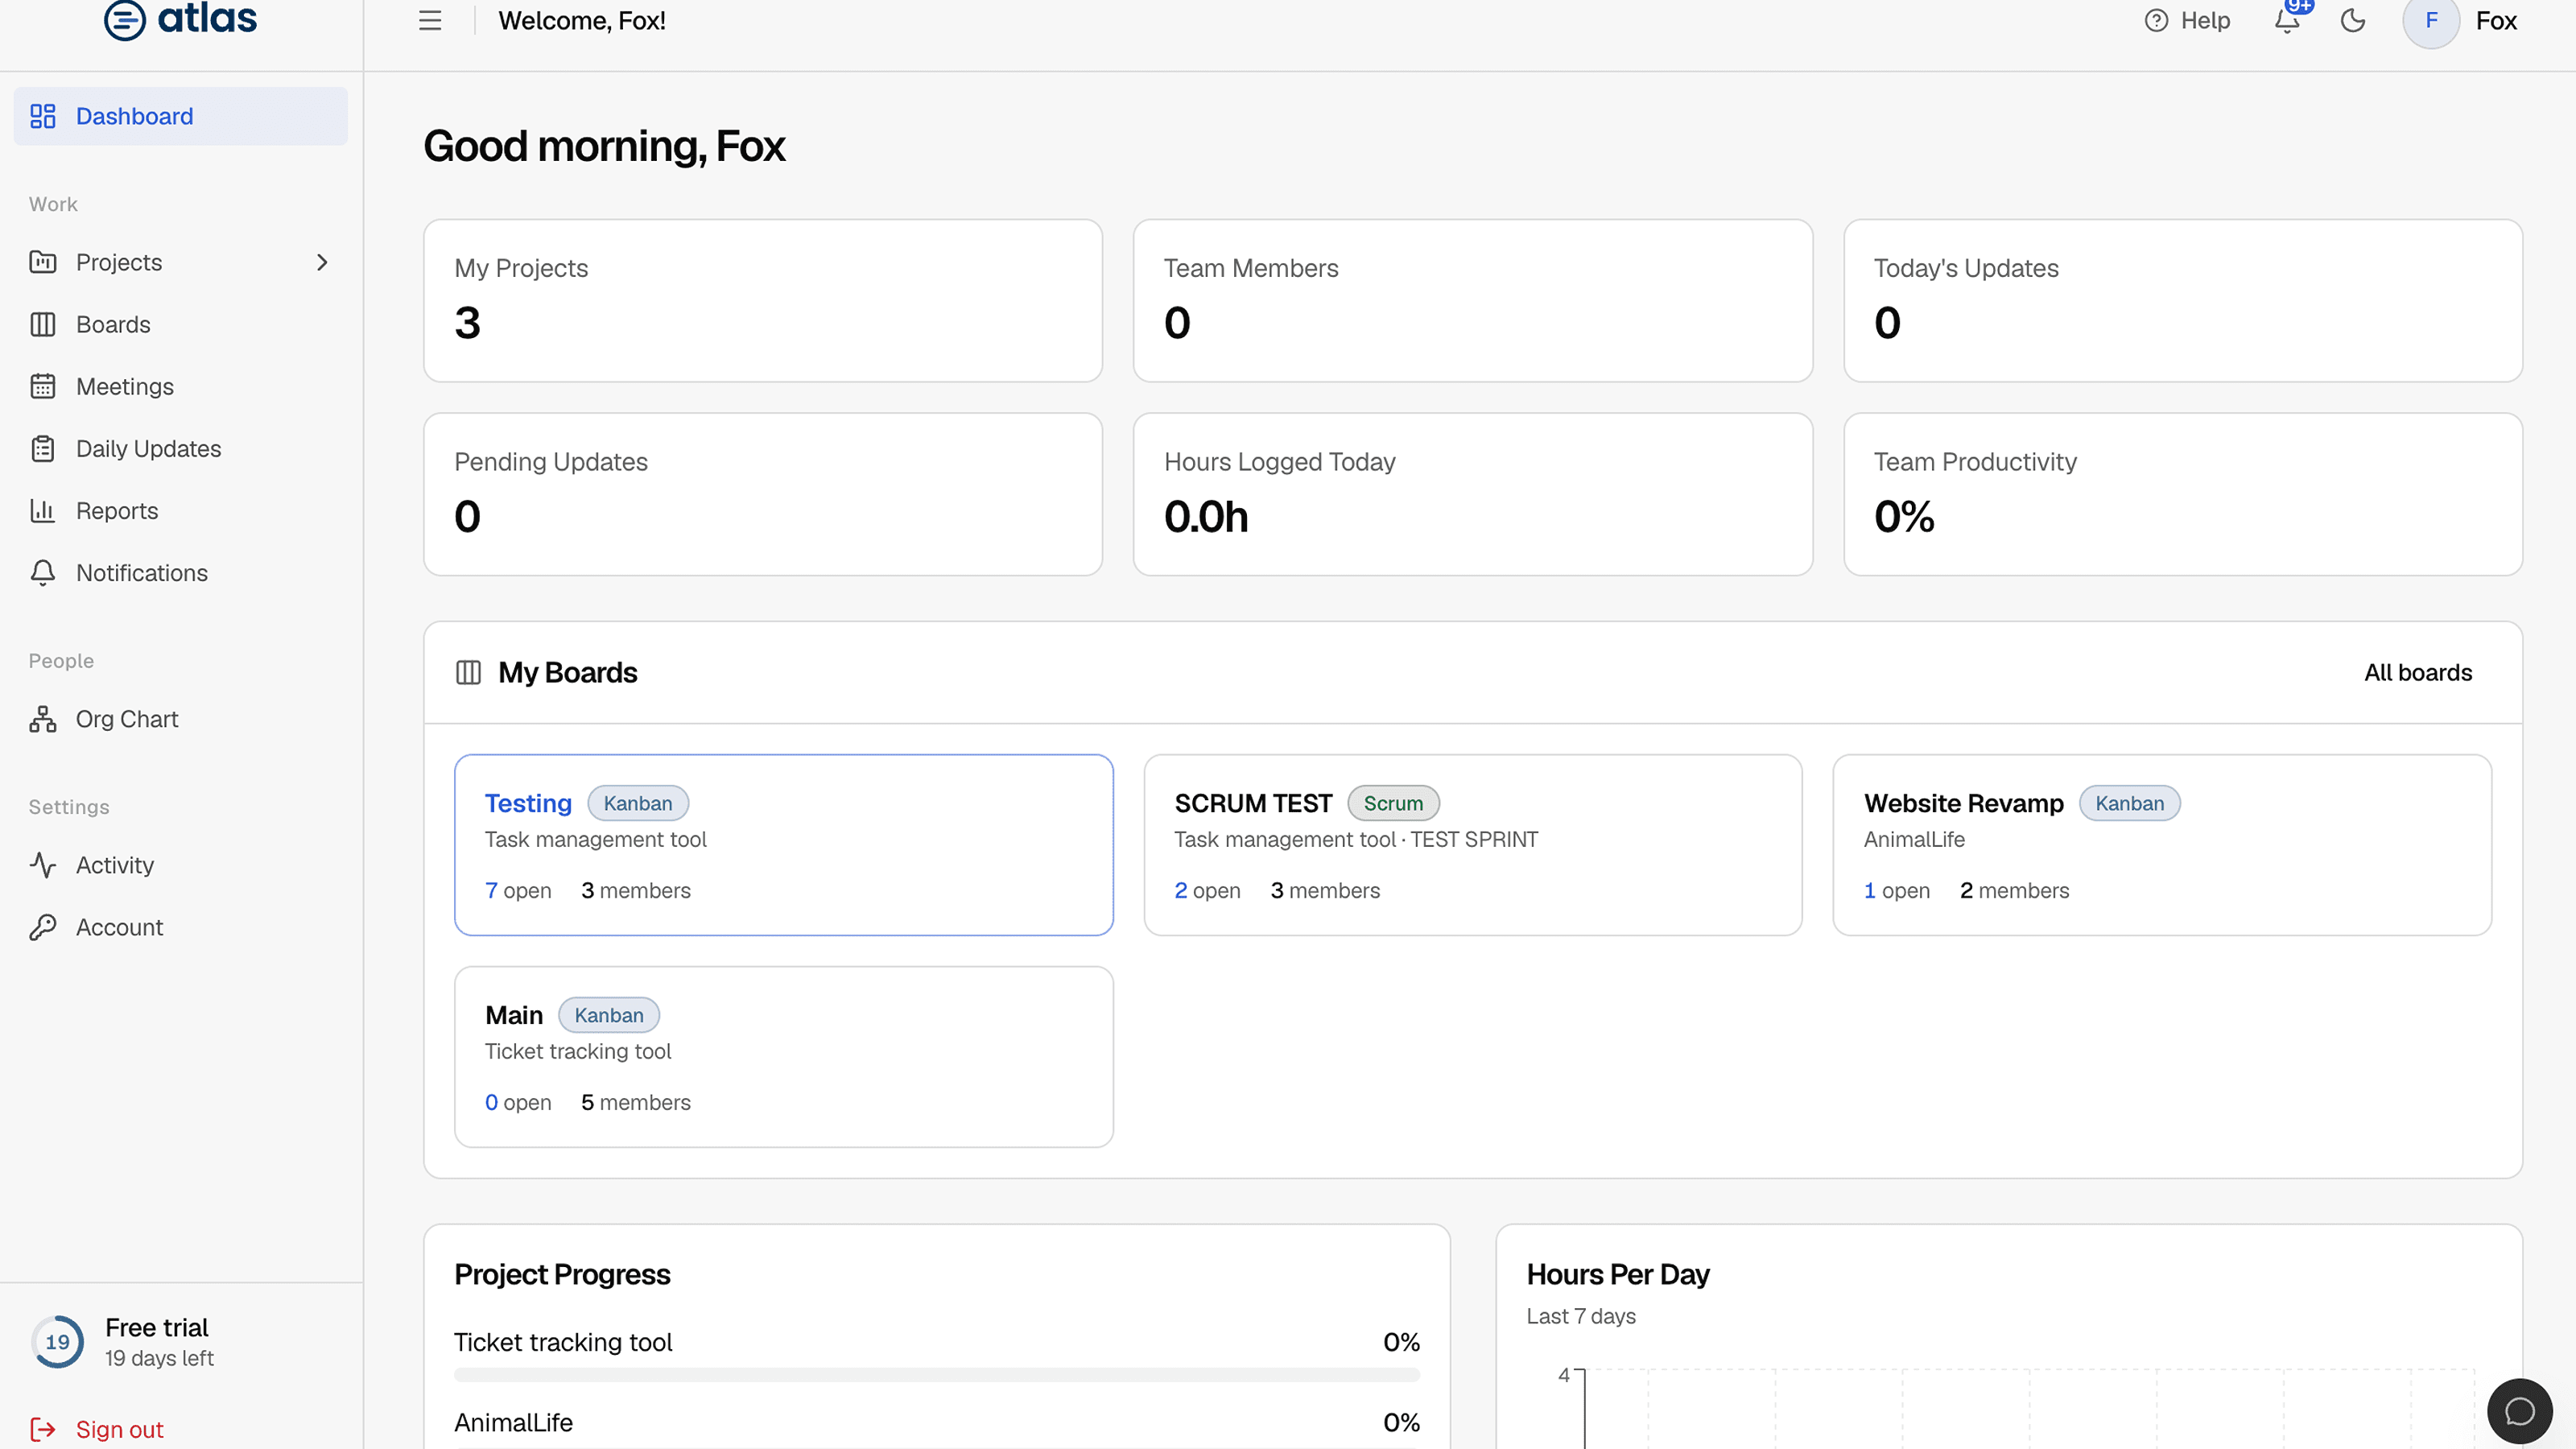Click '5 members' on Main board
This screenshot has width=2576, height=1449.
pyautogui.click(x=636, y=1102)
